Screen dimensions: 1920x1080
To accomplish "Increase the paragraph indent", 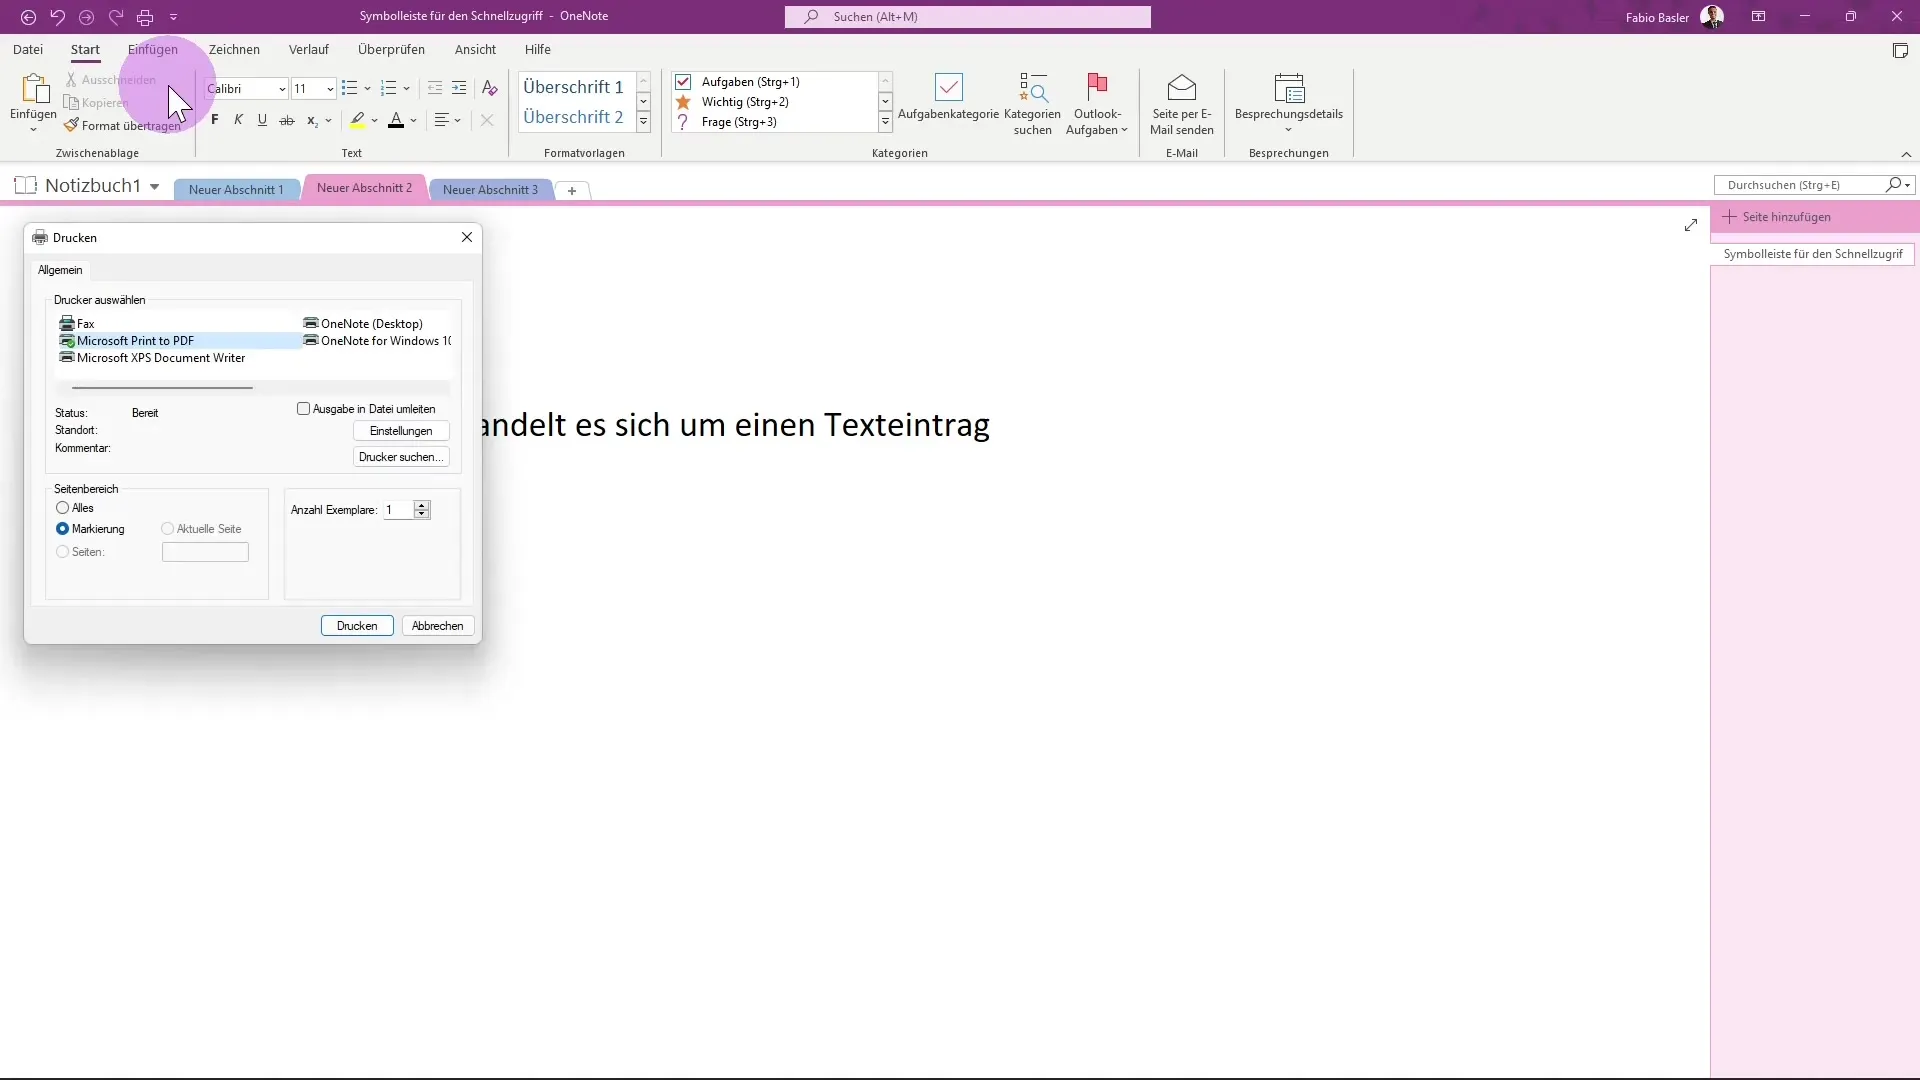I will click(x=459, y=88).
